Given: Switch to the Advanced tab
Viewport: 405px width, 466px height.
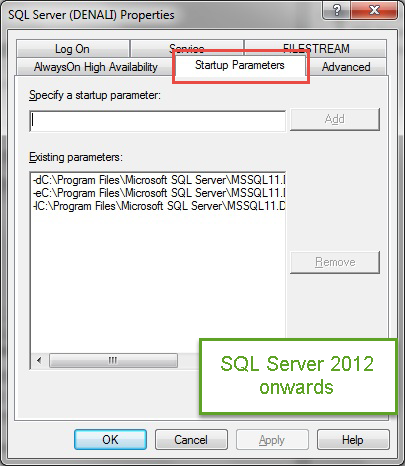Looking at the screenshot, I should 346,67.
